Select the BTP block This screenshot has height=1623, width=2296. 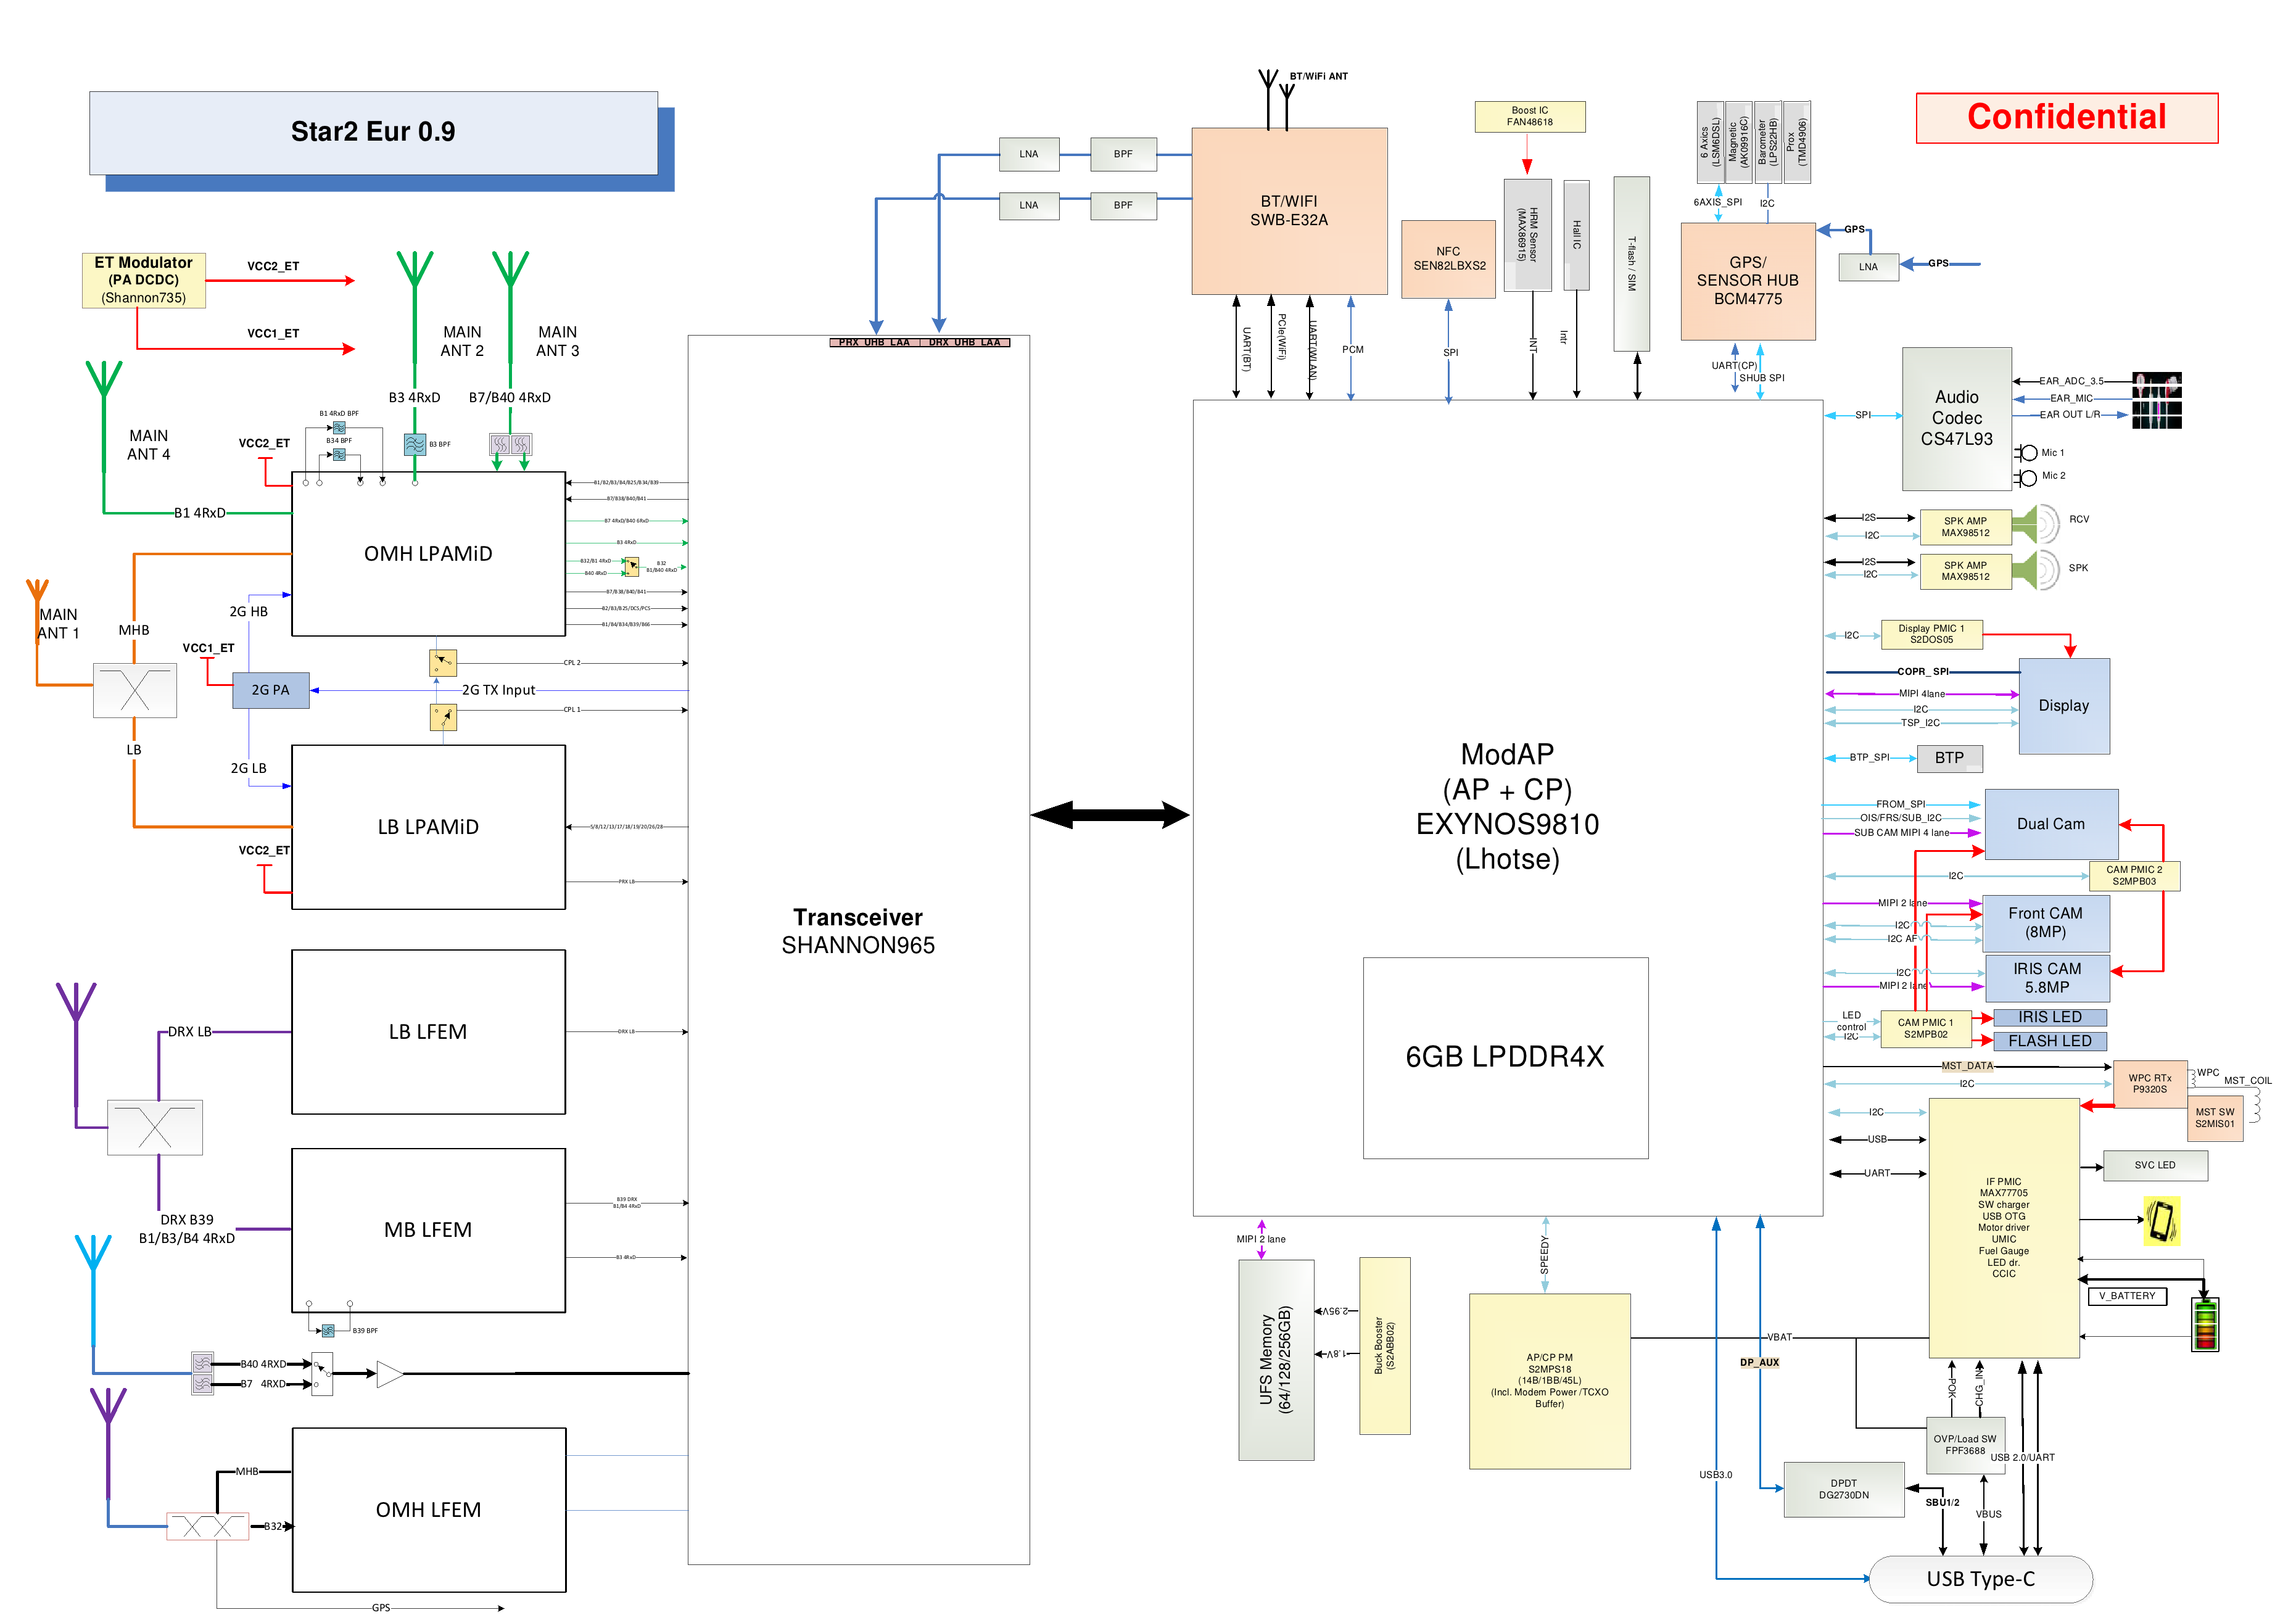(1950, 758)
